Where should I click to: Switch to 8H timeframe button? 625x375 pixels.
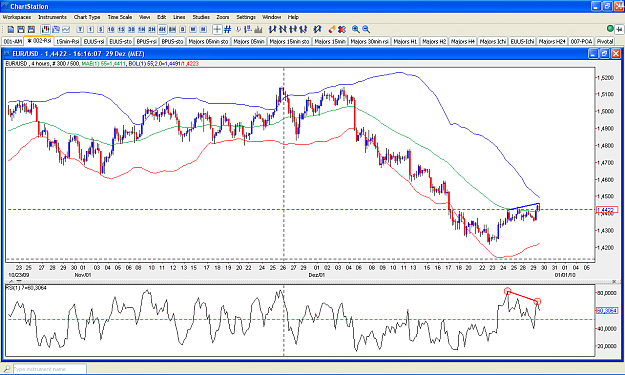173,29
